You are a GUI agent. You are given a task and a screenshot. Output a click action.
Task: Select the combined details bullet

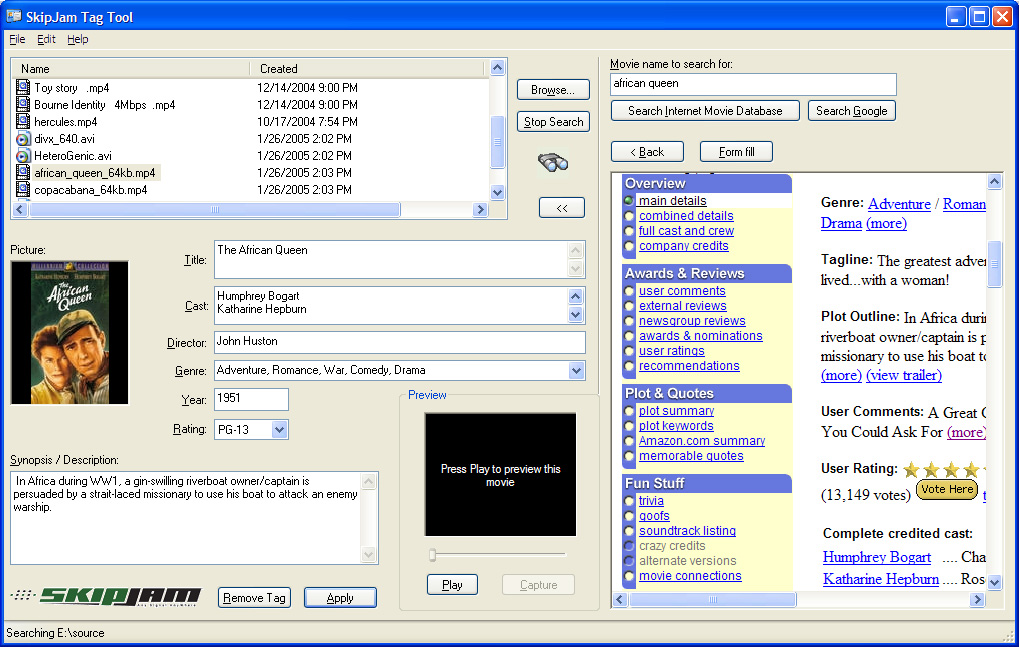pyautogui.click(x=629, y=216)
